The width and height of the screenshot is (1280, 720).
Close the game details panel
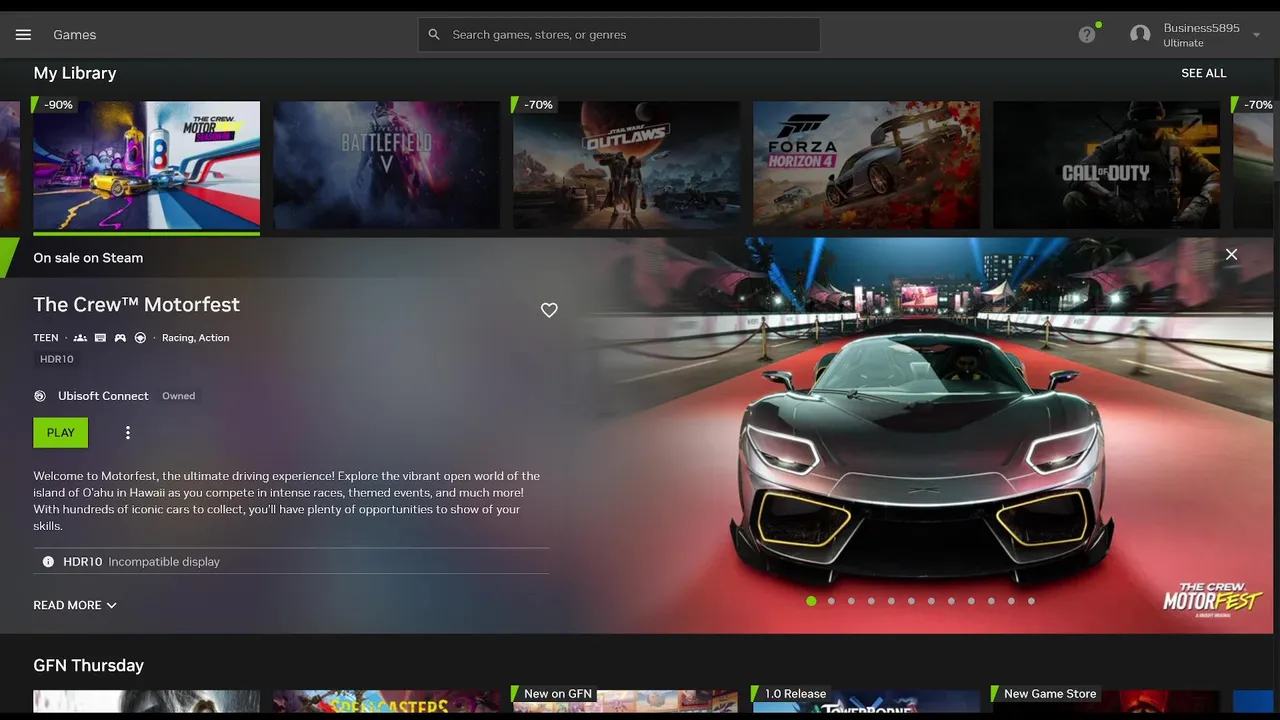click(1231, 255)
